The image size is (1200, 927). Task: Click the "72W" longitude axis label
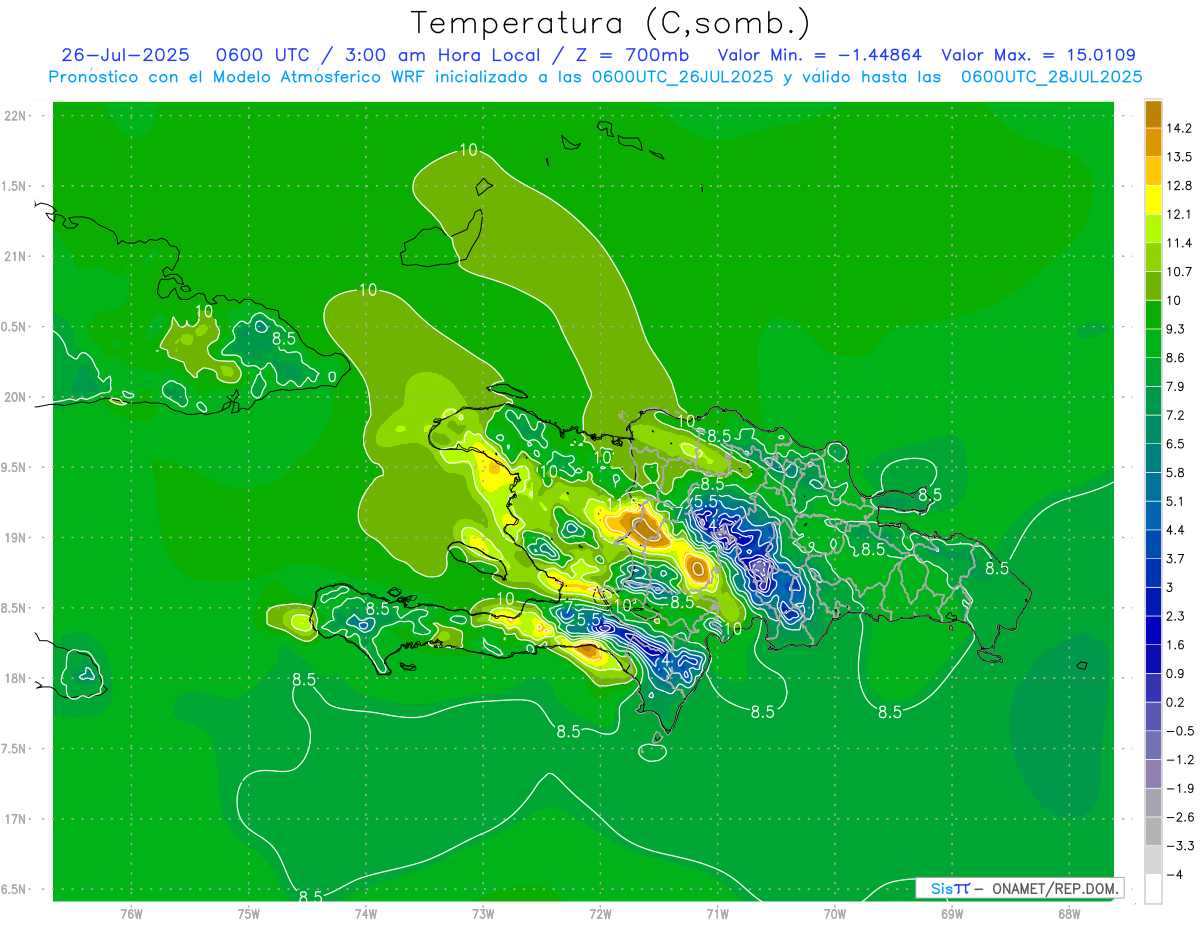click(600, 914)
